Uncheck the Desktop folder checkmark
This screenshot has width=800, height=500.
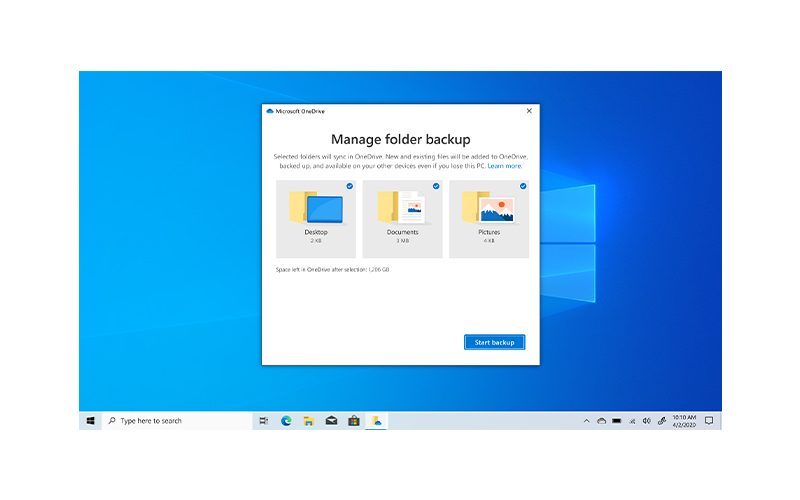tap(349, 186)
